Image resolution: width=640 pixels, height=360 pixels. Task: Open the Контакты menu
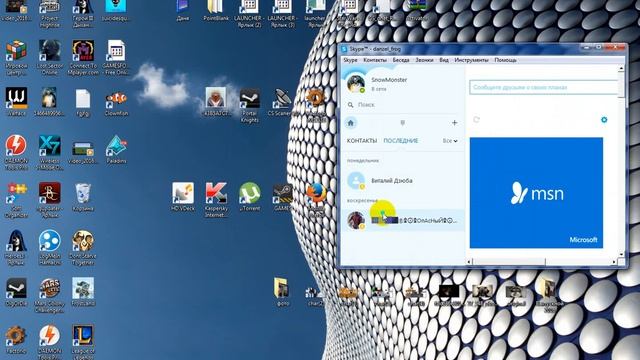[375, 60]
